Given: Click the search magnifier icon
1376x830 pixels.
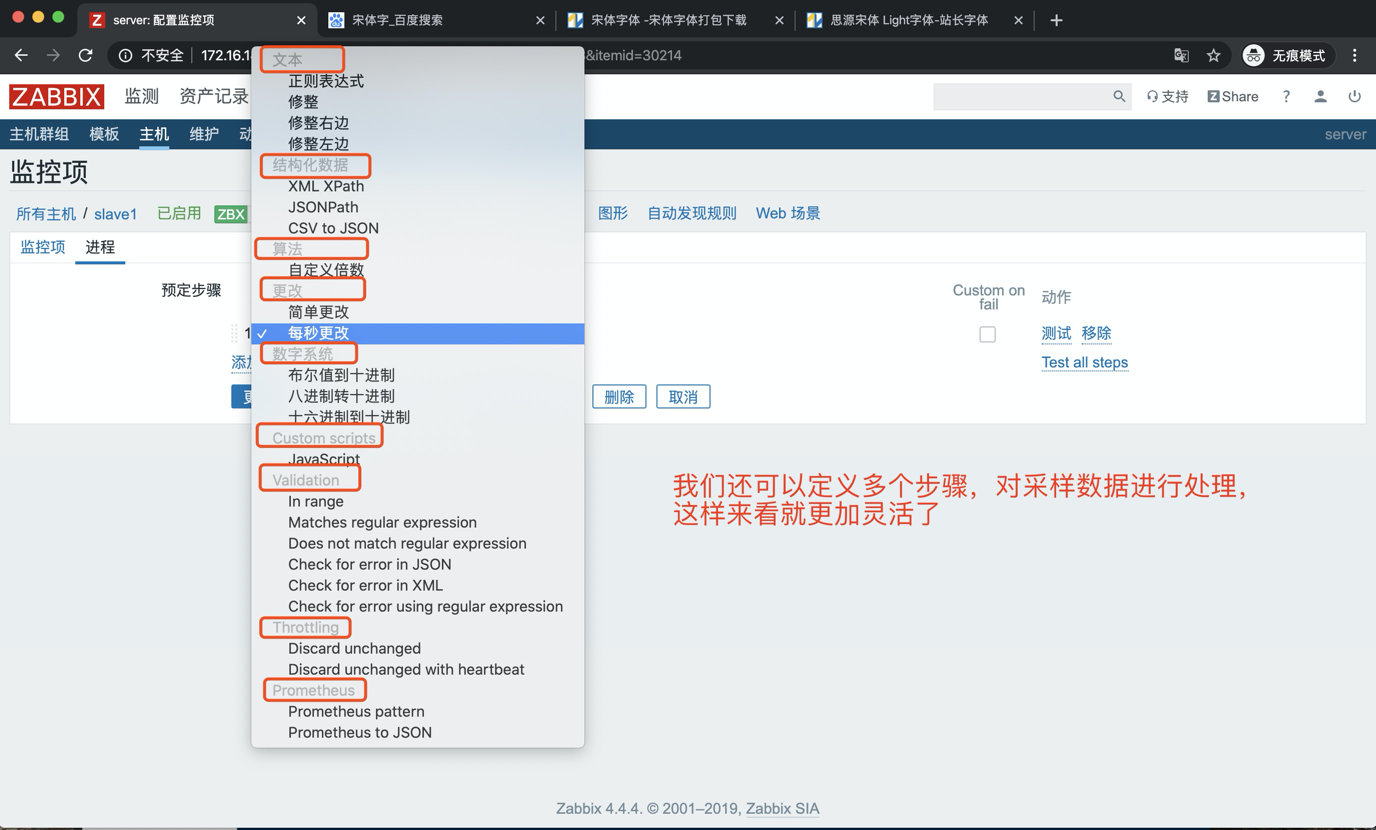Looking at the screenshot, I should tap(1119, 96).
